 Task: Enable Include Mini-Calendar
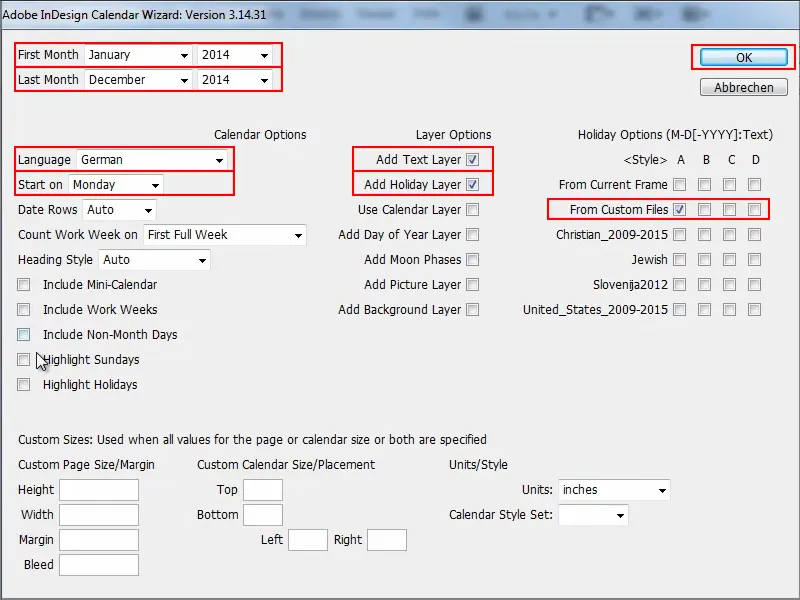pyautogui.click(x=23, y=285)
